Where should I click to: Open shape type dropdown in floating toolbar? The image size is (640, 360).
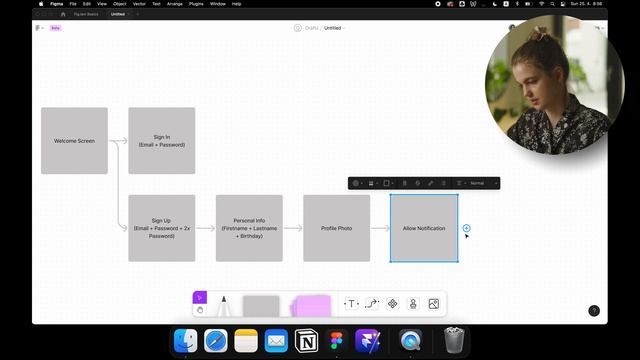[x=388, y=183]
